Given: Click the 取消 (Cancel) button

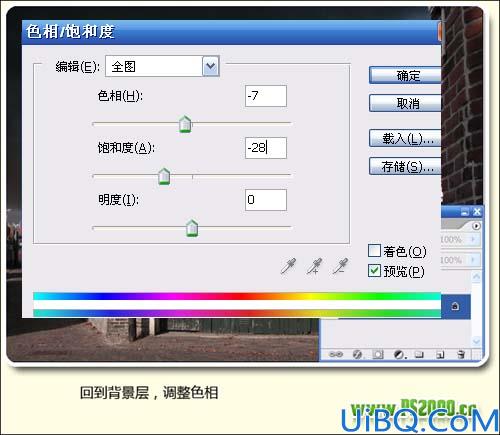Looking at the screenshot, I should point(405,103).
